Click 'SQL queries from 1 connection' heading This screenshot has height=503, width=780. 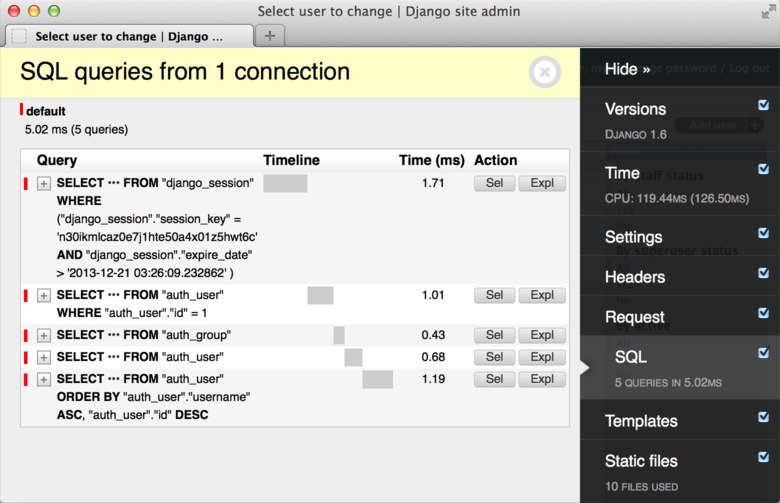(x=185, y=72)
